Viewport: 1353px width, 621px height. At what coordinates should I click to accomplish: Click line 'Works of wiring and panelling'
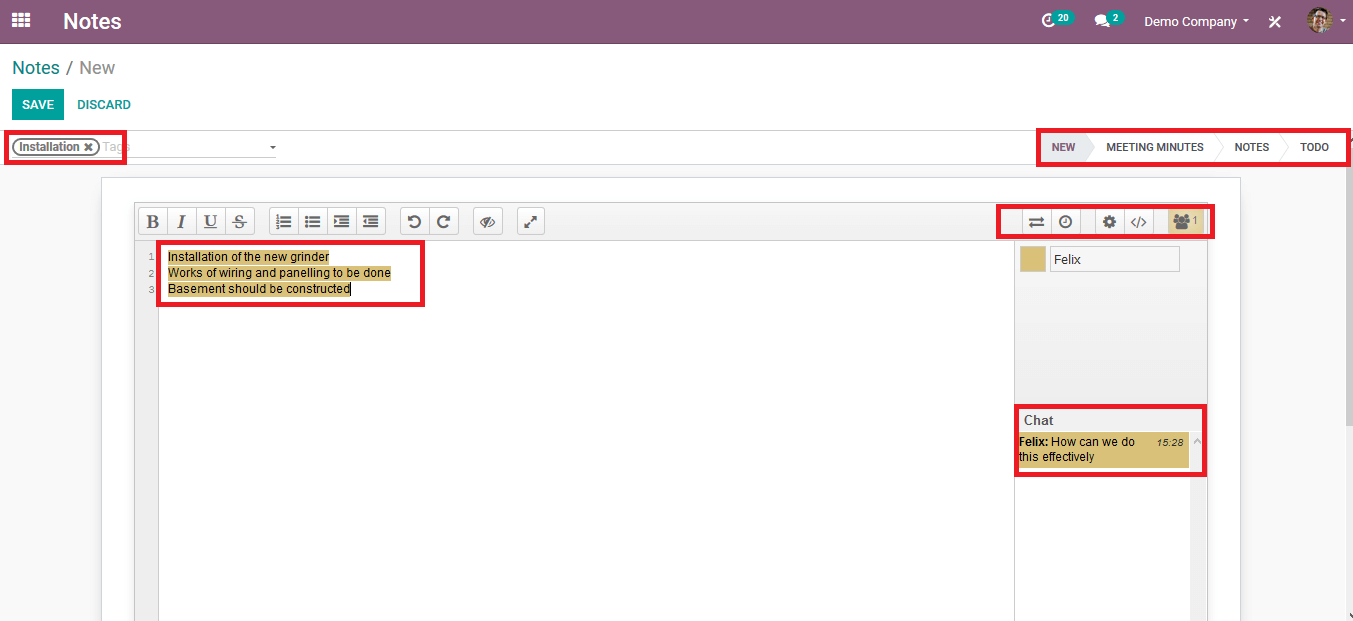tap(279, 273)
